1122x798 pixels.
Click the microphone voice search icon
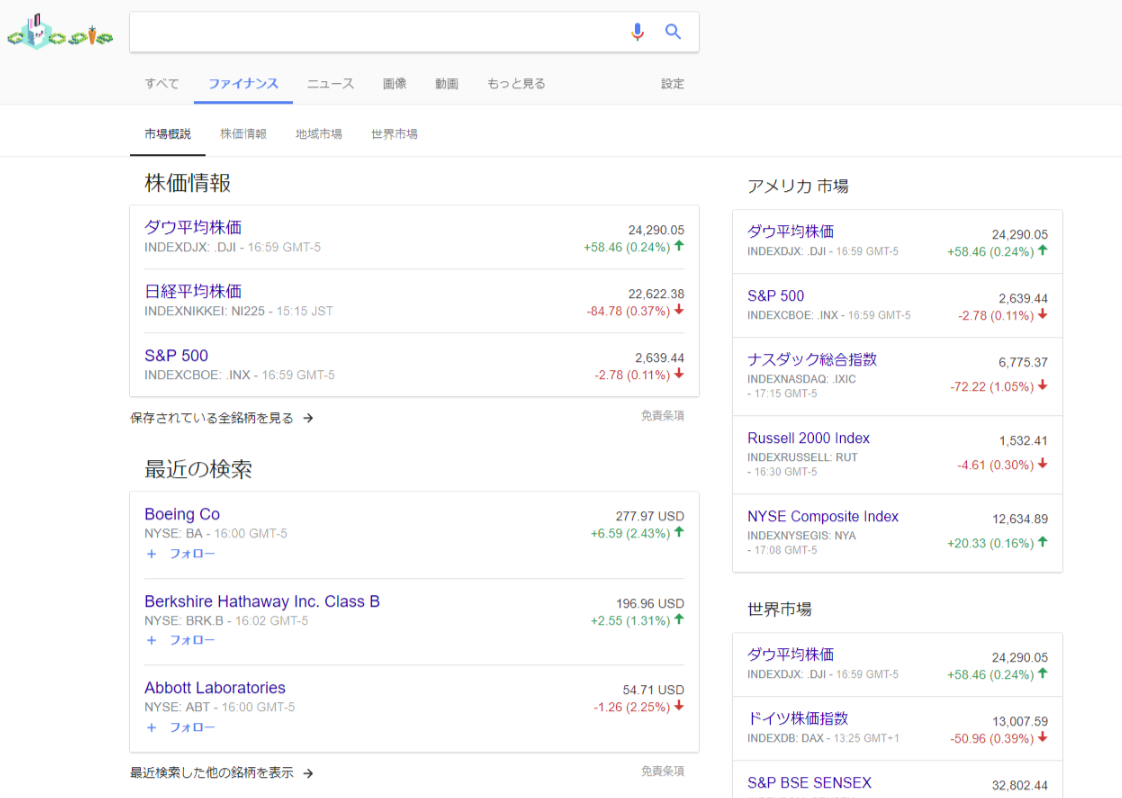637,31
